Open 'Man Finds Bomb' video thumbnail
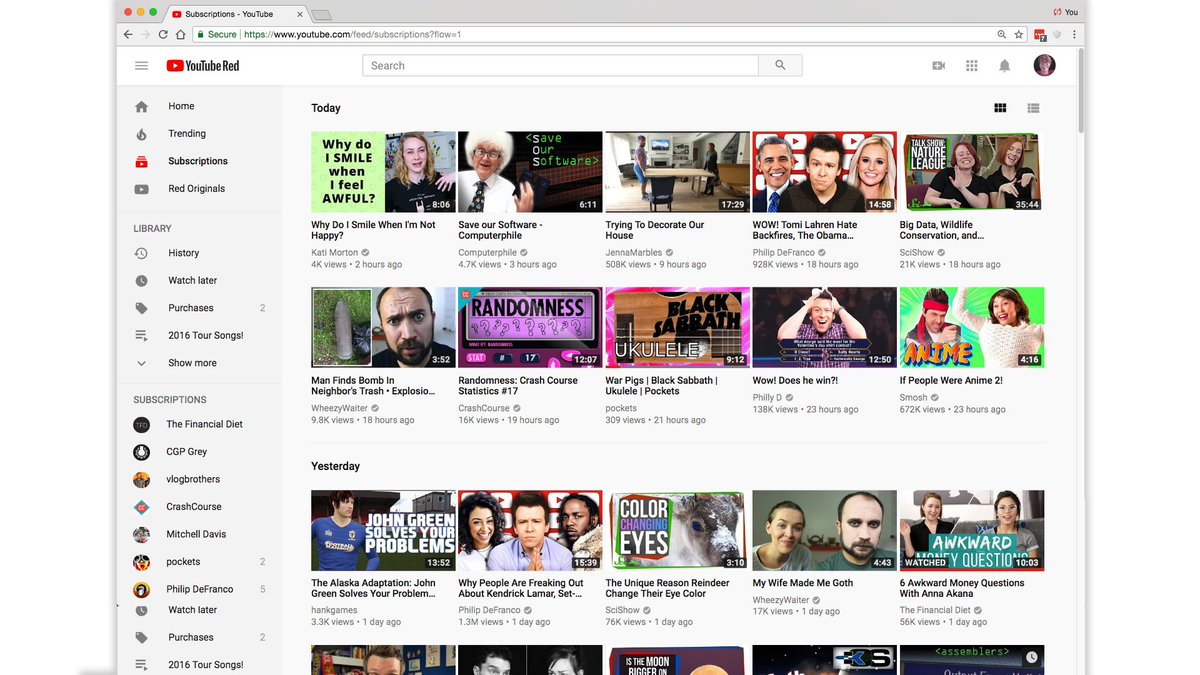 tap(383, 328)
